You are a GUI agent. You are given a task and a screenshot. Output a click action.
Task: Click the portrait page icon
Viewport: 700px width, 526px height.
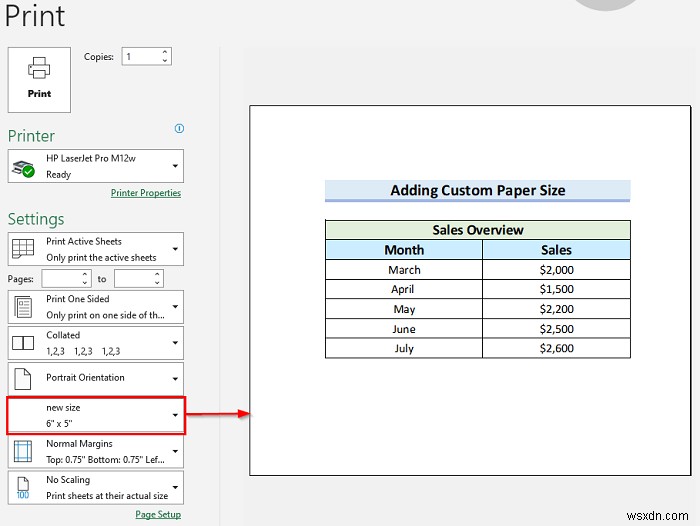point(23,379)
